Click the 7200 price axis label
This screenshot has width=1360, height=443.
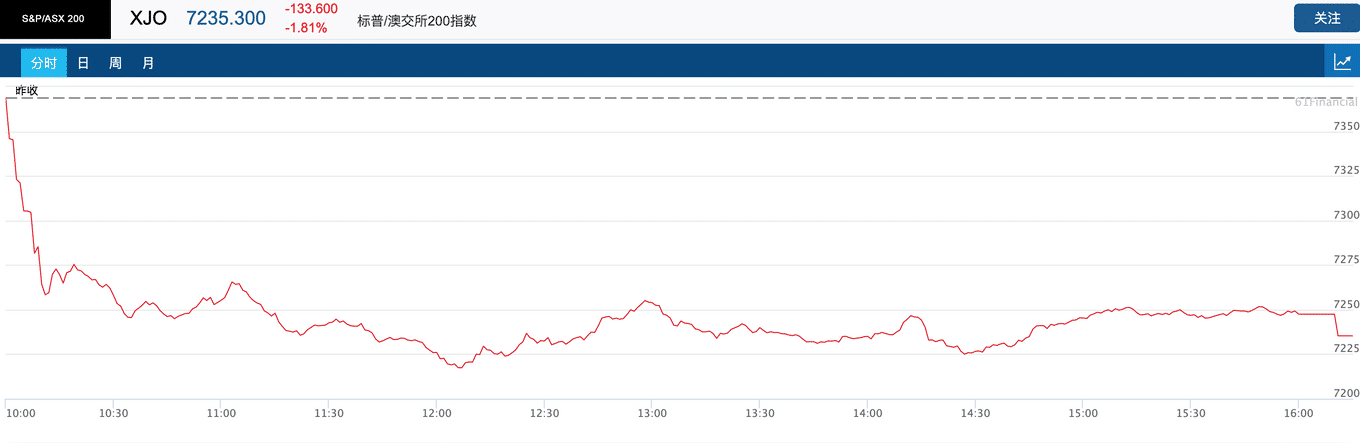[1346, 393]
